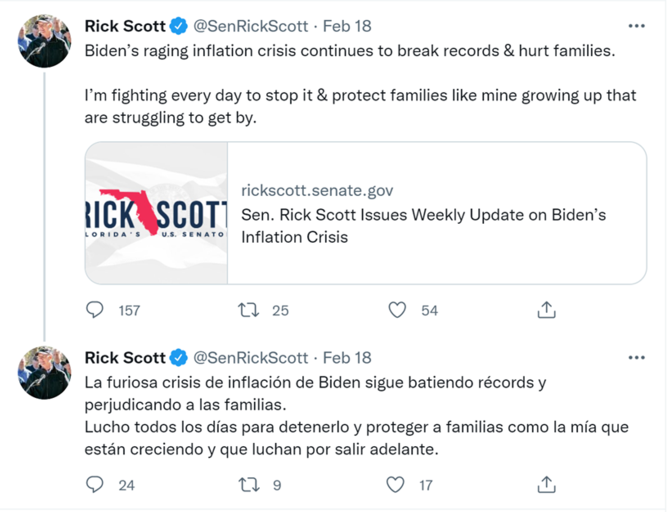Screen dimensions: 667x512
Task: Click the Feb 18 timestamp on second tweet
Action: (x=347, y=357)
